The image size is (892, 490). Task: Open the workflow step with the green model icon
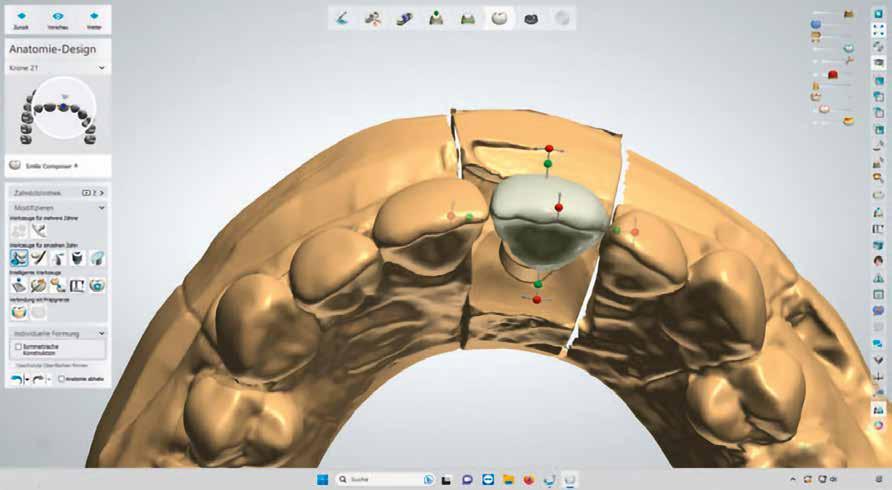468,18
